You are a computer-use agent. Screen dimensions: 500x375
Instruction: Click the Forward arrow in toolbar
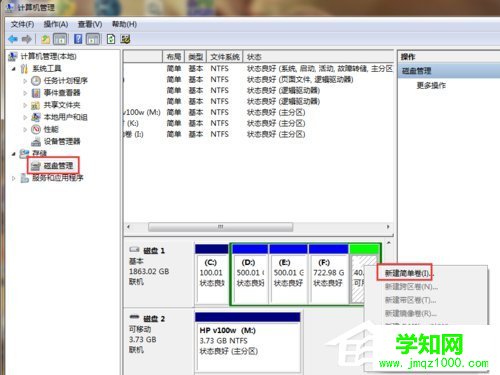[x=27, y=39]
